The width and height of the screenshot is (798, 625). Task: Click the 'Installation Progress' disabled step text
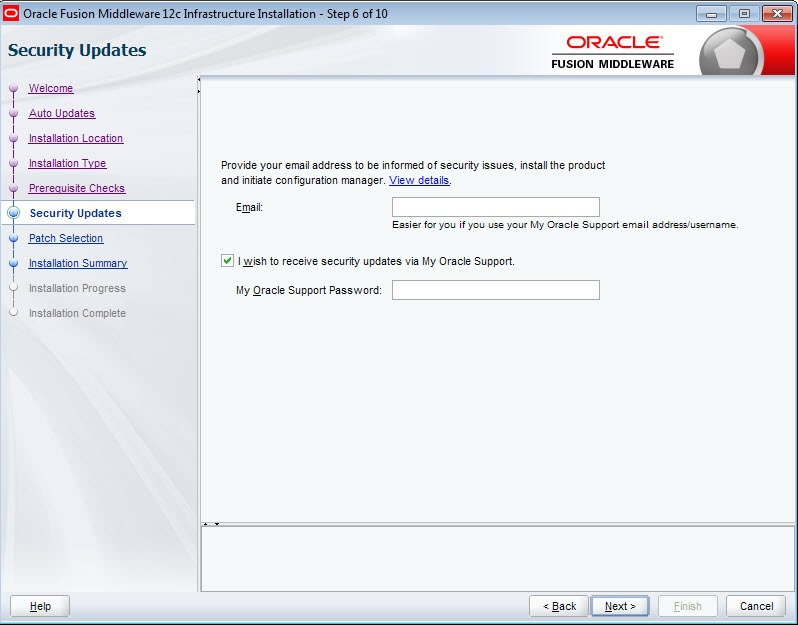(77, 288)
